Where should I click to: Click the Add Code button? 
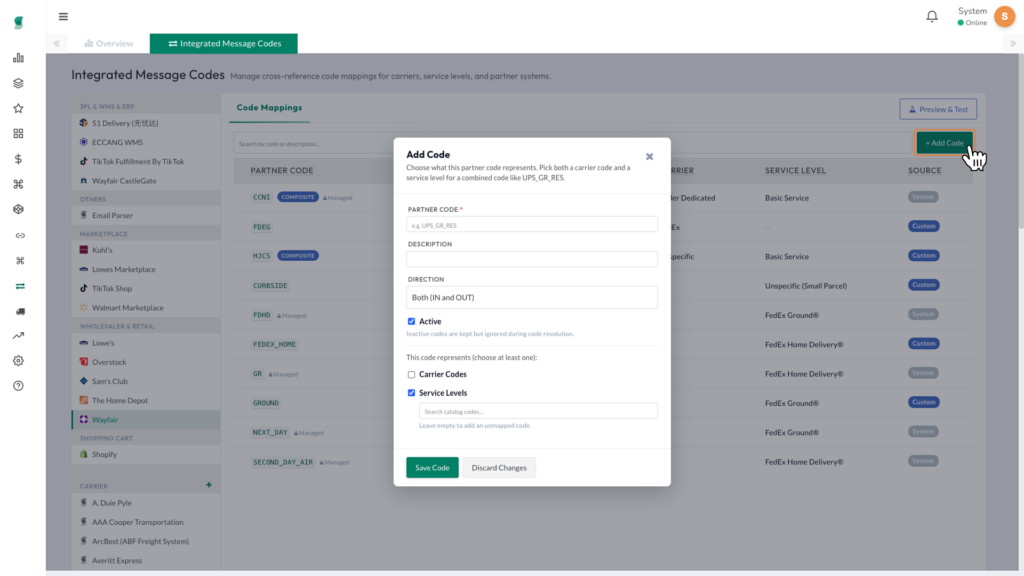point(944,142)
